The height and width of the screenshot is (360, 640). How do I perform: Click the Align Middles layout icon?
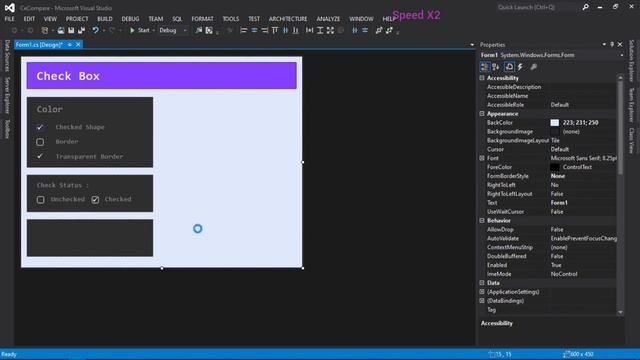[285, 30]
